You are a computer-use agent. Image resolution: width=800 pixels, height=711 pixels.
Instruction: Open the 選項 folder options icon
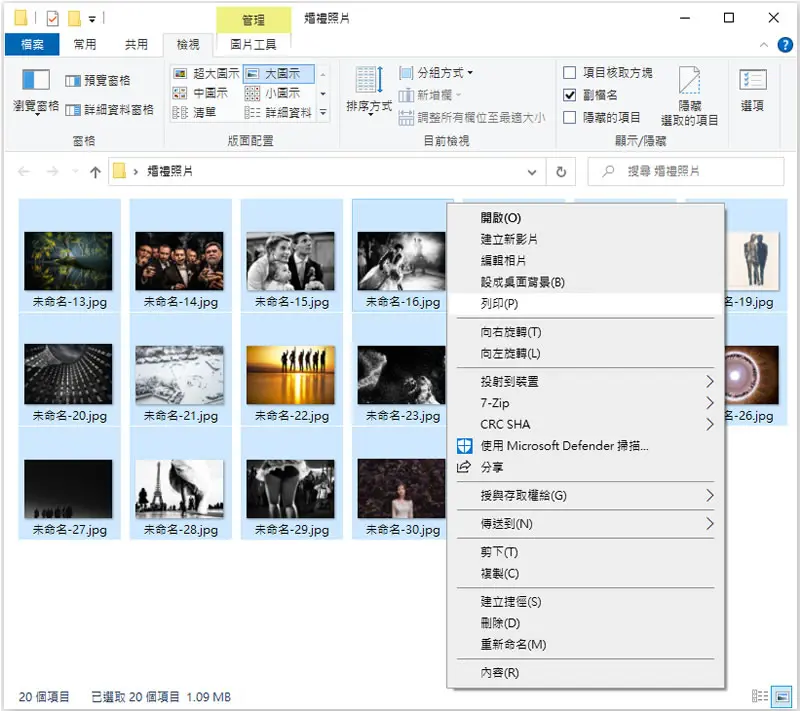[753, 80]
